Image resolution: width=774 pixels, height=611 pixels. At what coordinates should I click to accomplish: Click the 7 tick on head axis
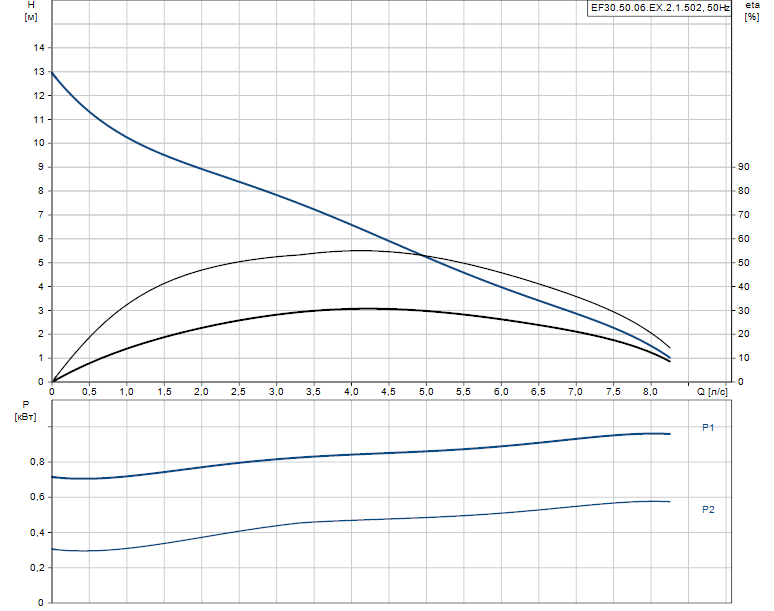coord(41,215)
